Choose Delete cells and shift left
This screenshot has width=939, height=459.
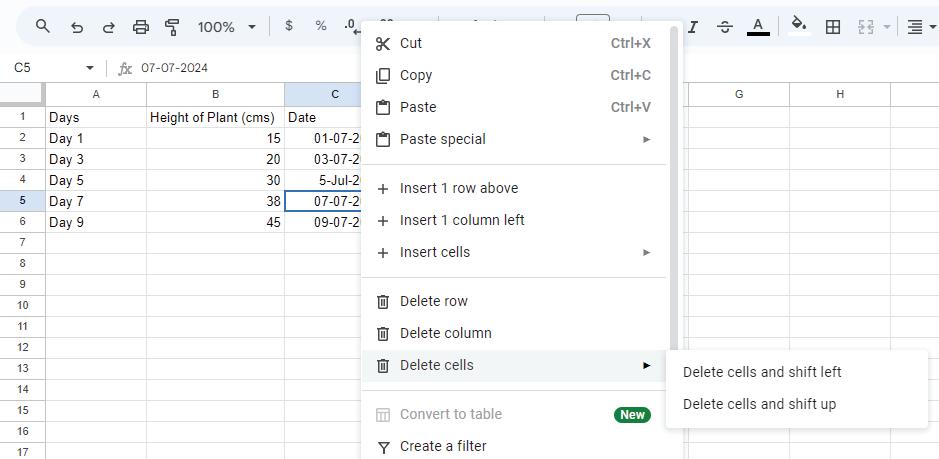pyautogui.click(x=762, y=372)
